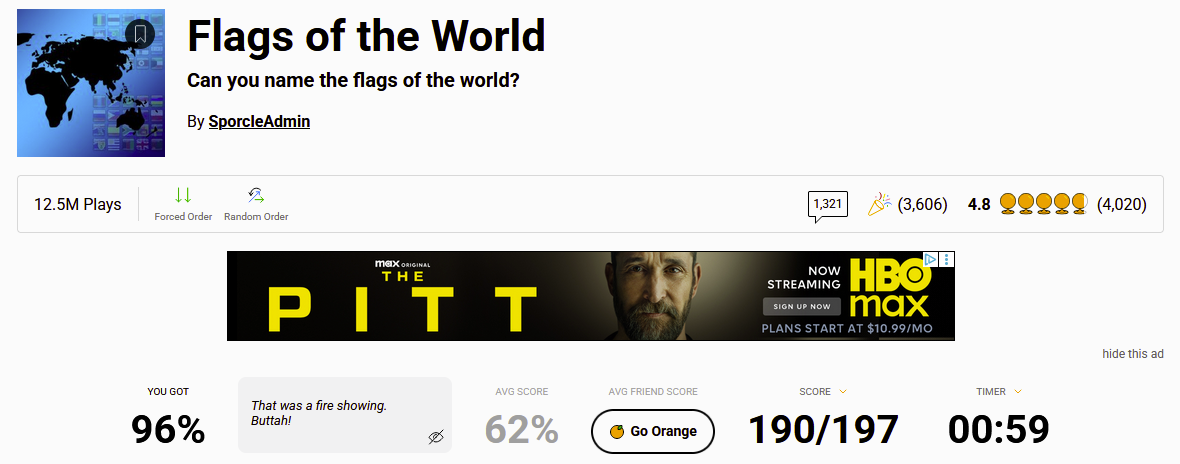
Task: Hide the result message with eye icon
Action: (435, 437)
